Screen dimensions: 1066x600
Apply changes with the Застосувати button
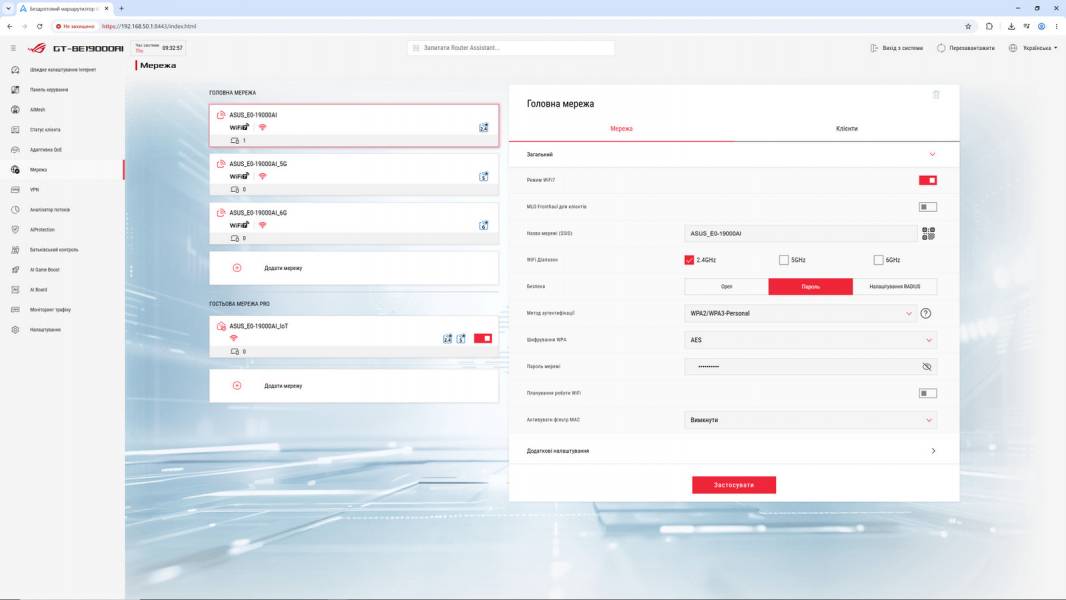[x=734, y=485]
